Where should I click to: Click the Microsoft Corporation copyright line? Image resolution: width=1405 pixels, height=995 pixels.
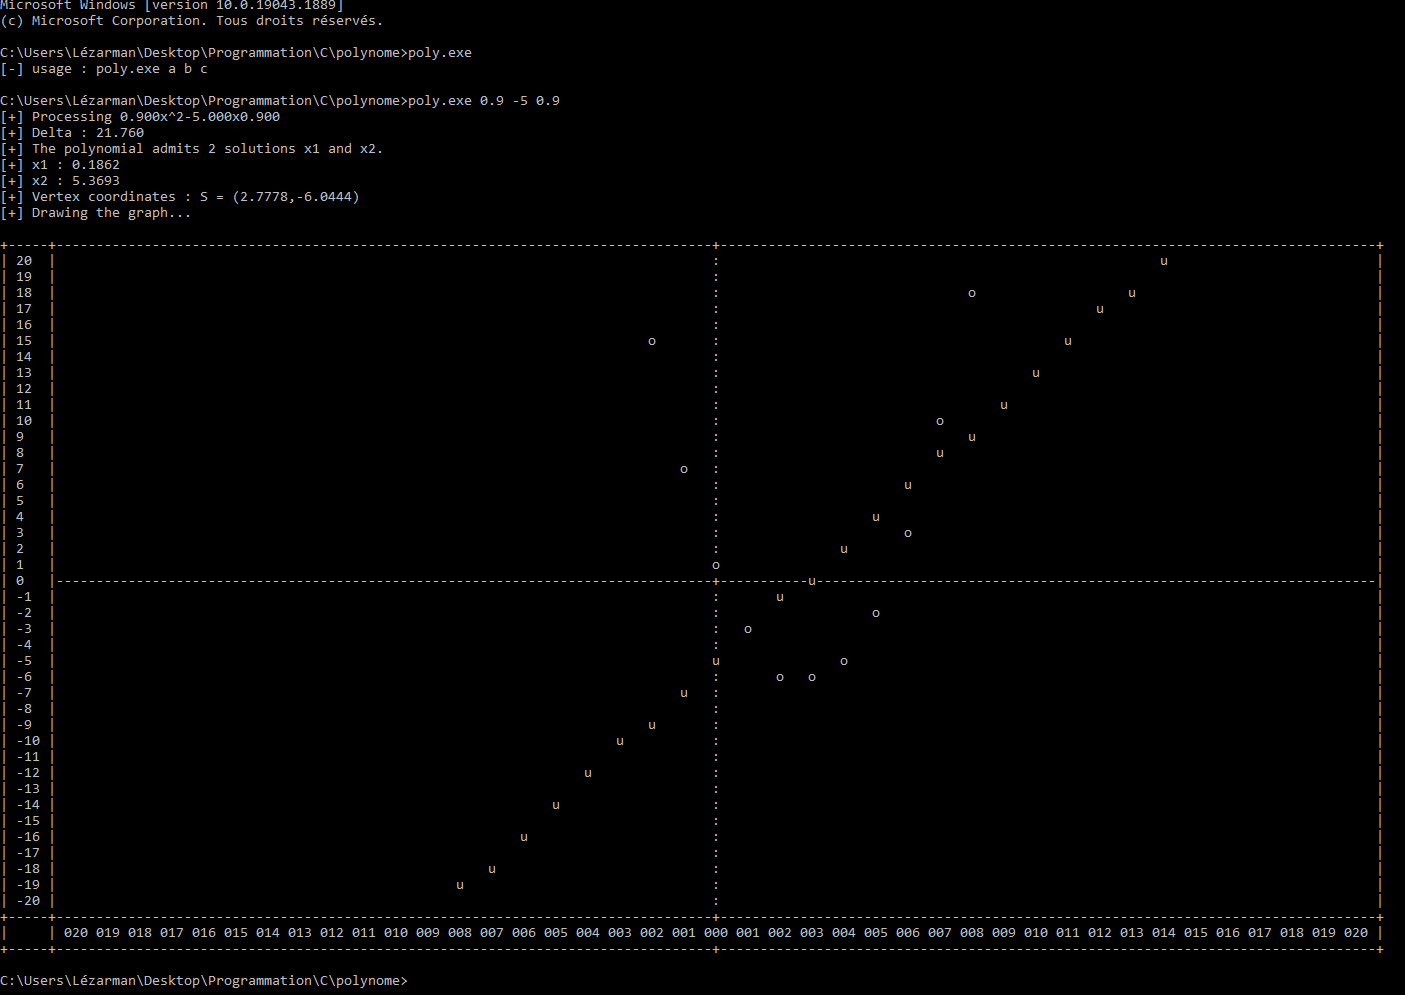(191, 21)
